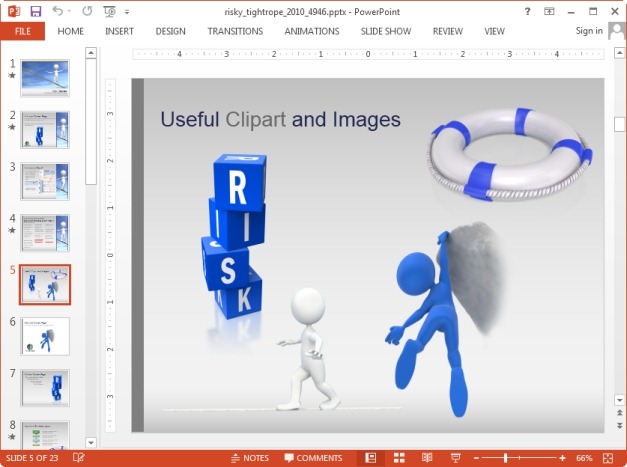Click slide title 'Useful Clipart and Images'
This screenshot has width=627, height=467.
coord(280,120)
